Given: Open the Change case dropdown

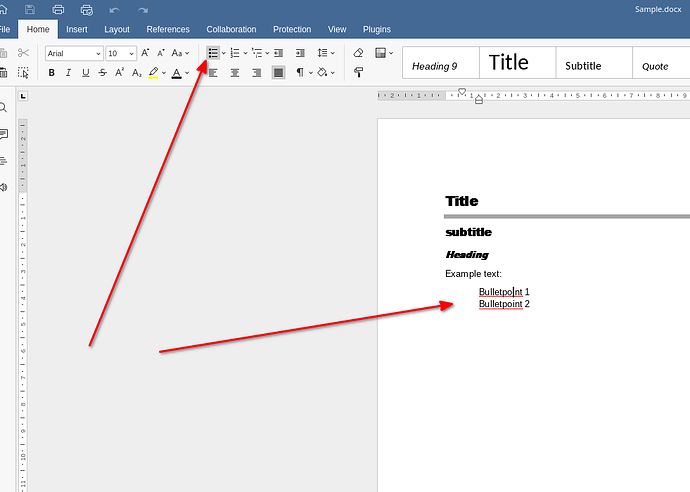Looking at the screenshot, I should 180,53.
